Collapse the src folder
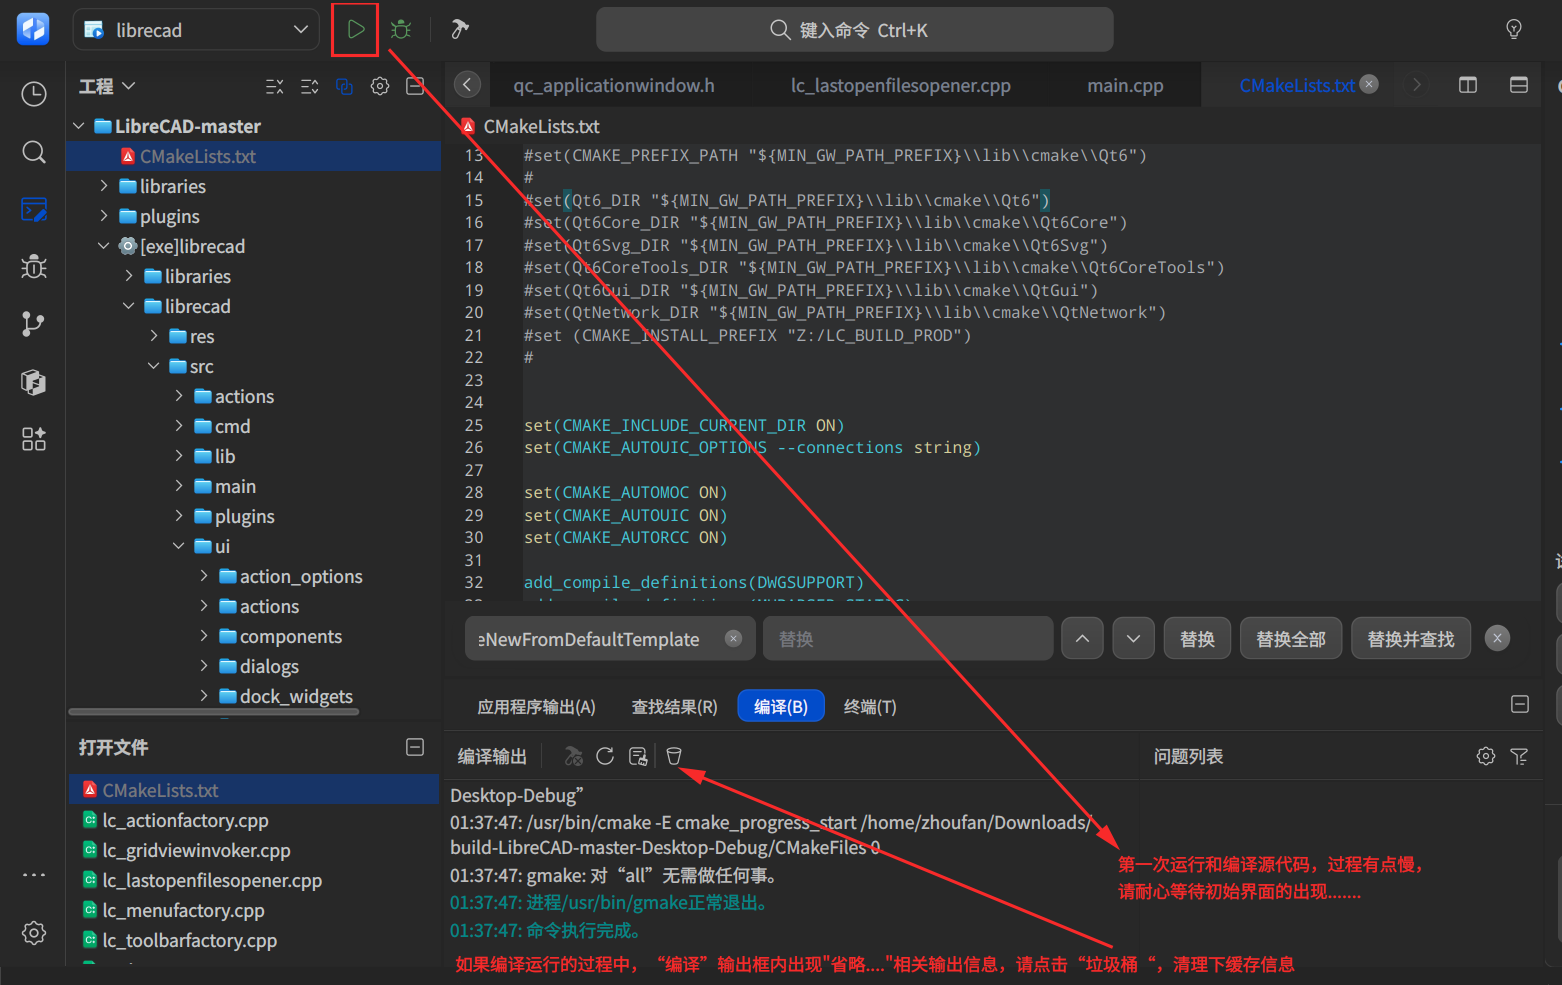Viewport: 1562px width, 985px height. coord(154,366)
